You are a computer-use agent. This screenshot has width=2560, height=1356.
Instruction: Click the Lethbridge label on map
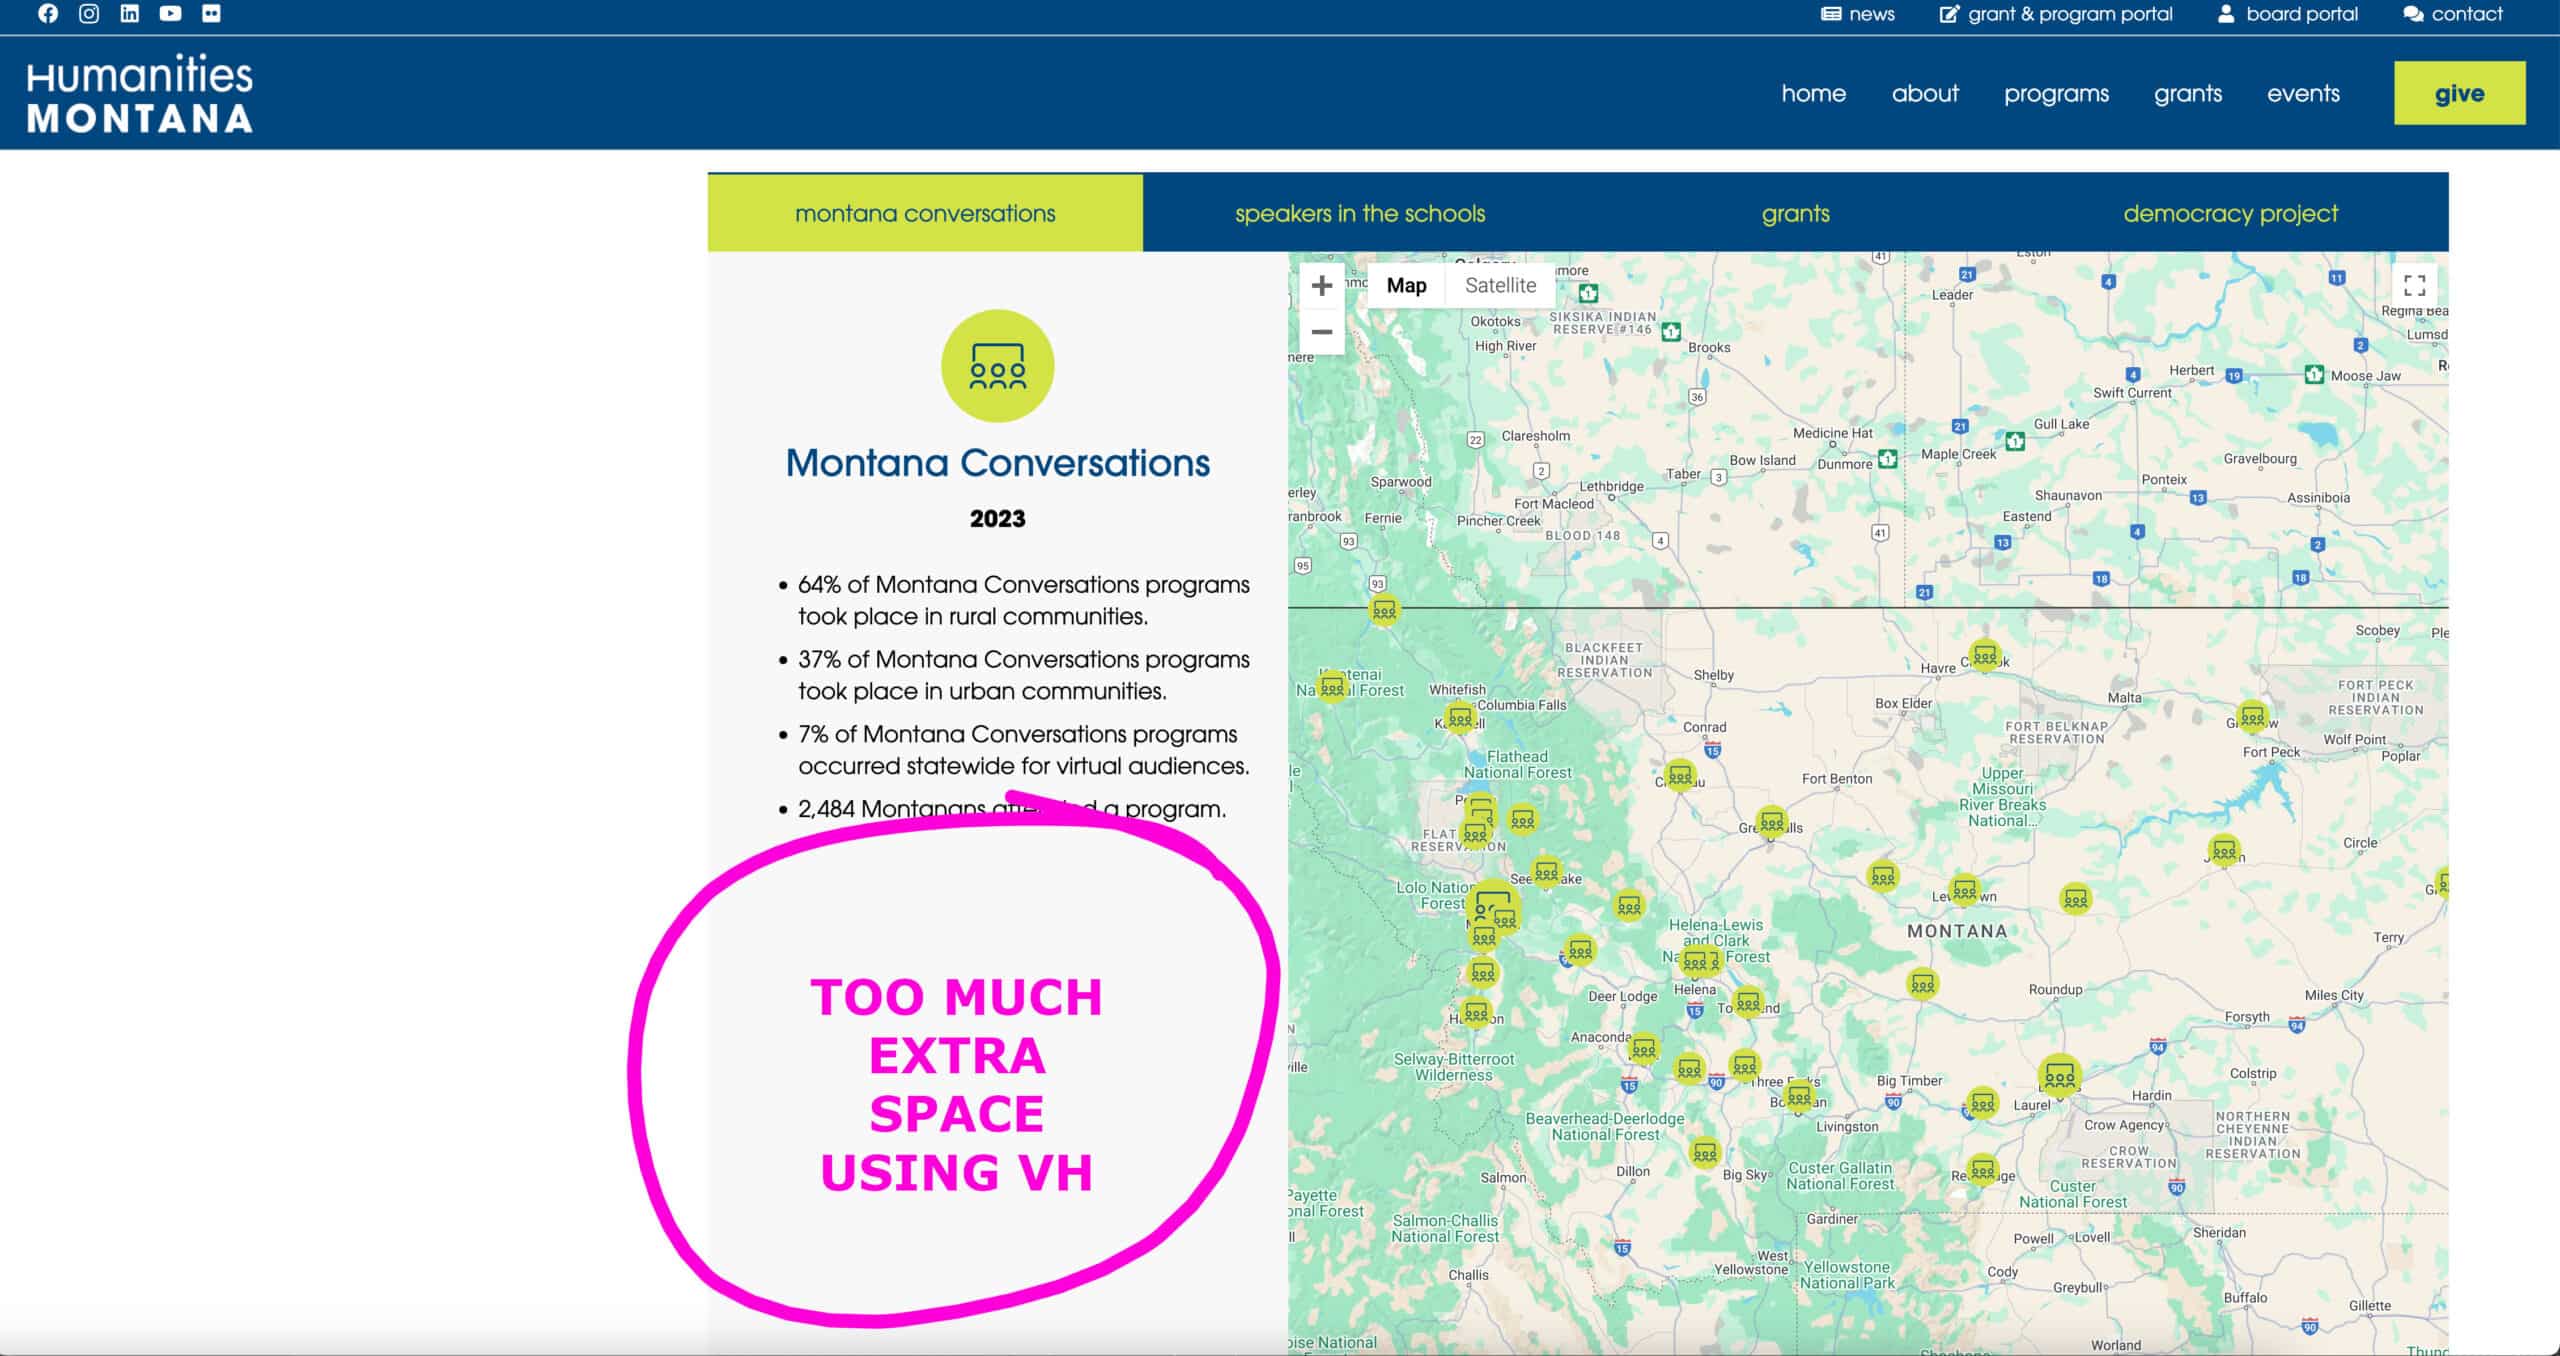(1611, 486)
